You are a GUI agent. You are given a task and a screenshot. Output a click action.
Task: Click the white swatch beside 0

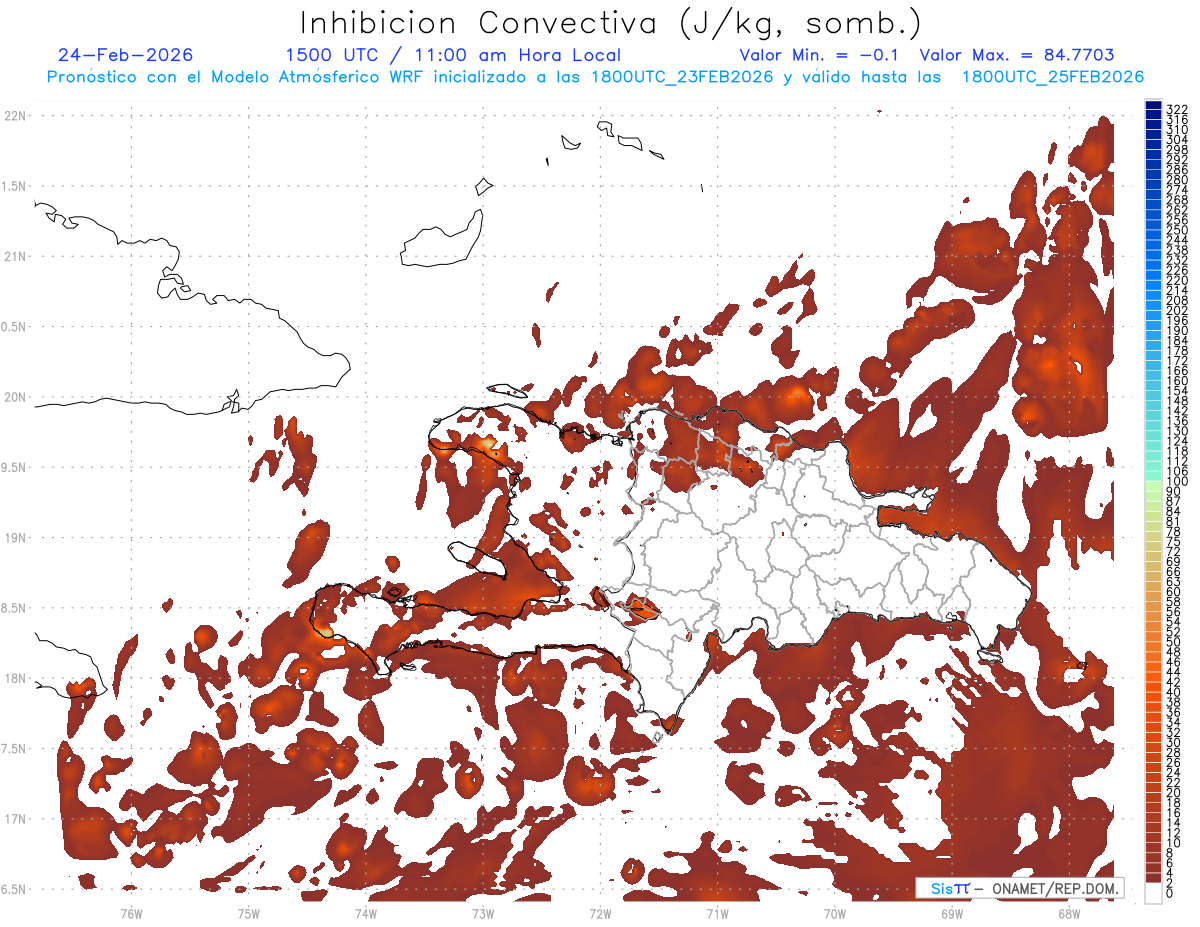tap(1154, 893)
